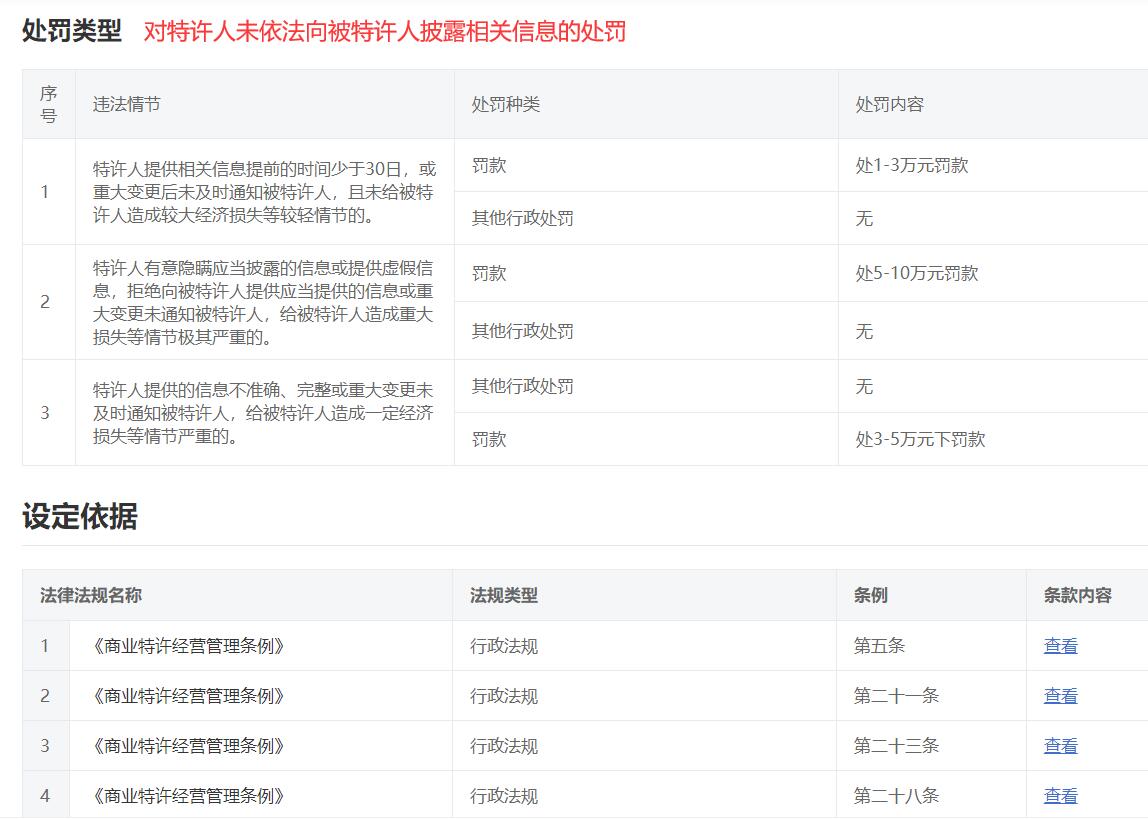Open the 查看 link for 第五条

click(1060, 646)
